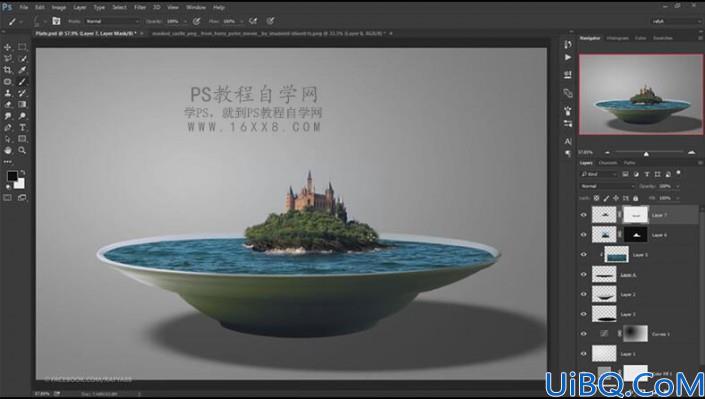Select Layer 6 mask thumbnail

click(x=636, y=235)
